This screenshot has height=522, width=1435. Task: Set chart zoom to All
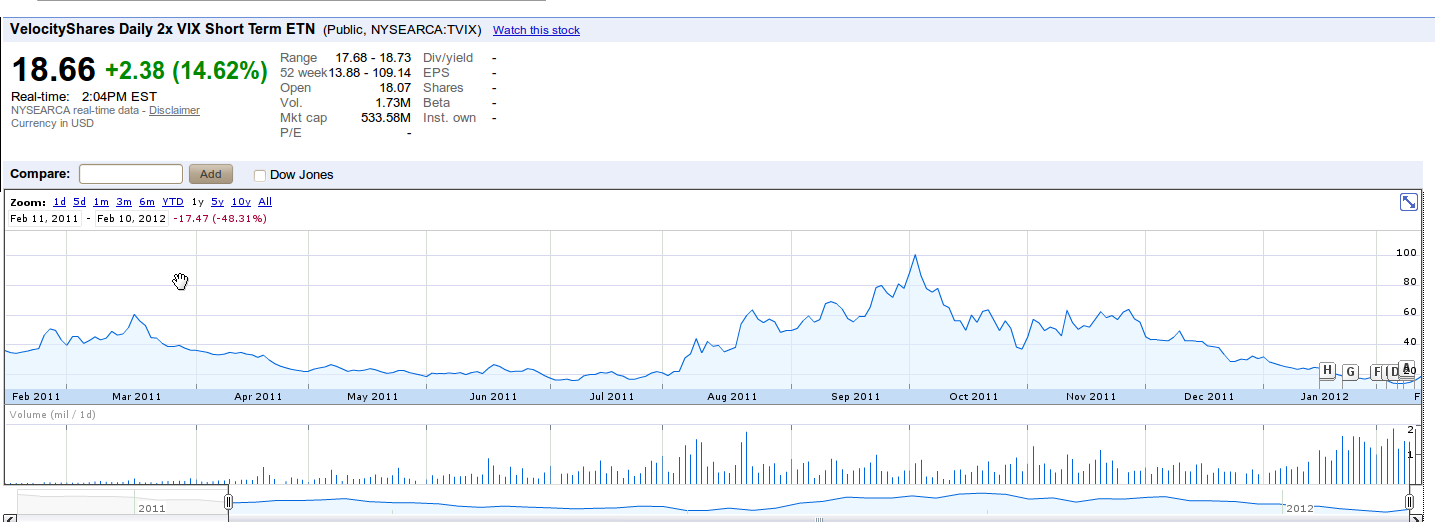tap(265, 202)
